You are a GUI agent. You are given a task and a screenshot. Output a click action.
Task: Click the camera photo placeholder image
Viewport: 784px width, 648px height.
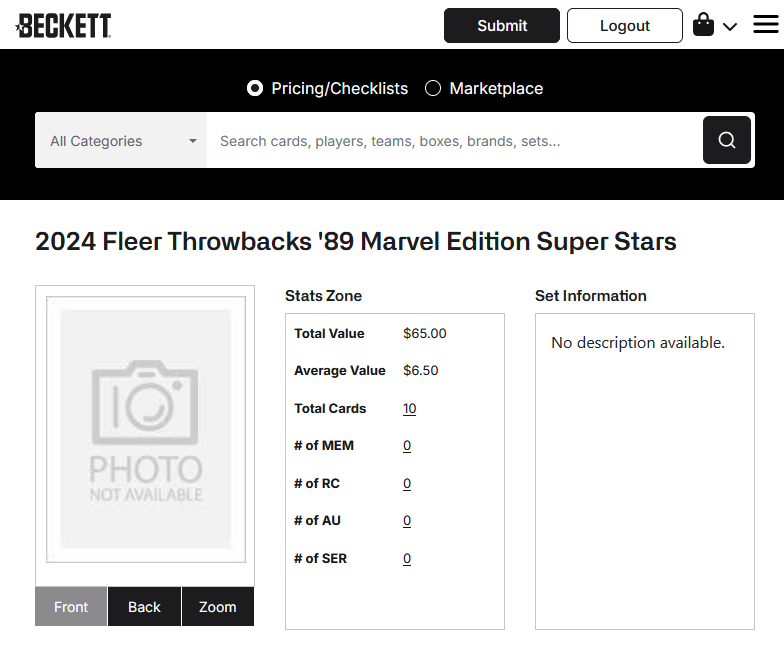pos(146,429)
